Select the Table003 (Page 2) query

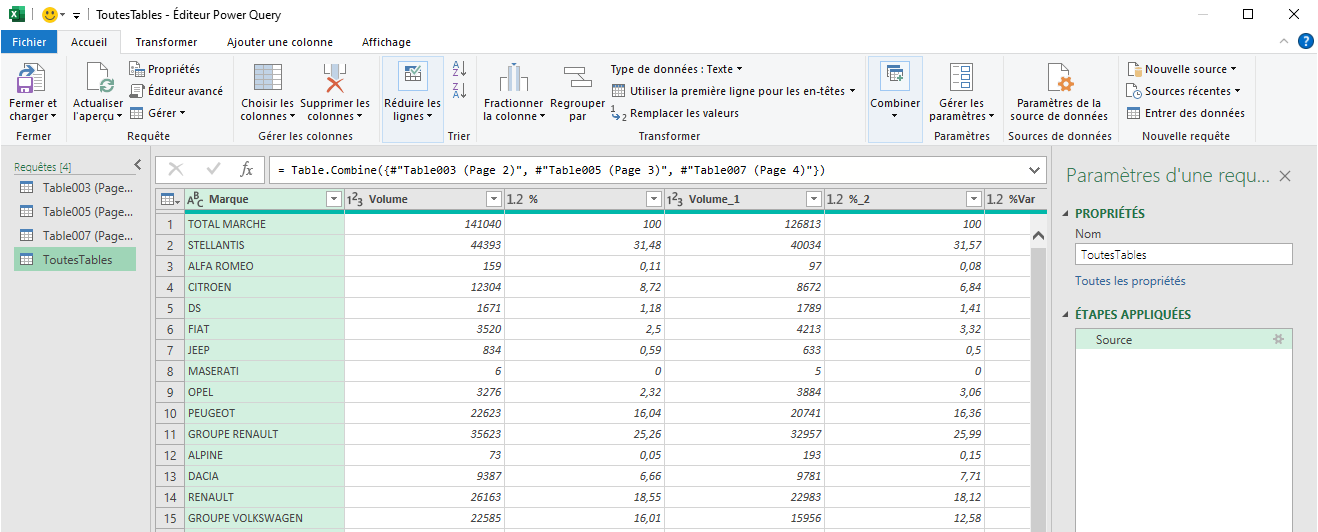tap(76, 188)
